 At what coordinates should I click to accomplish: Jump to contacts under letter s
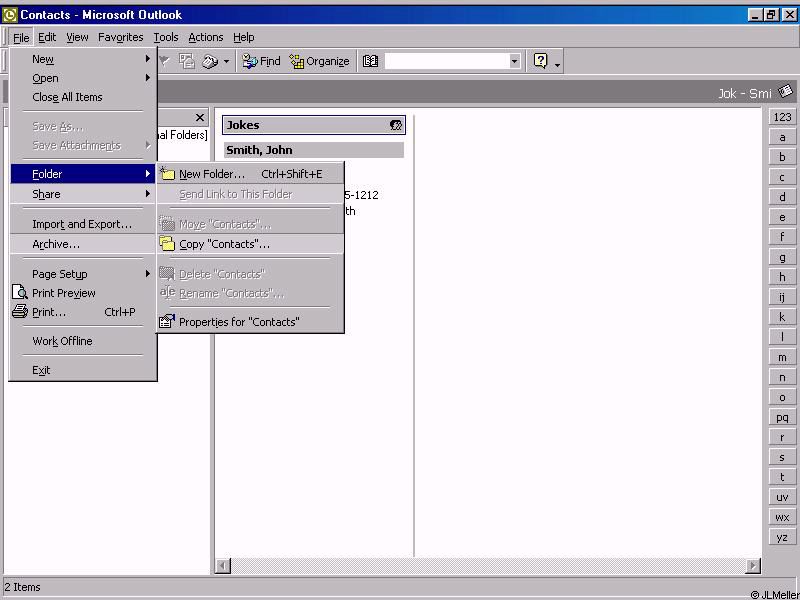click(x=782, y=457)
